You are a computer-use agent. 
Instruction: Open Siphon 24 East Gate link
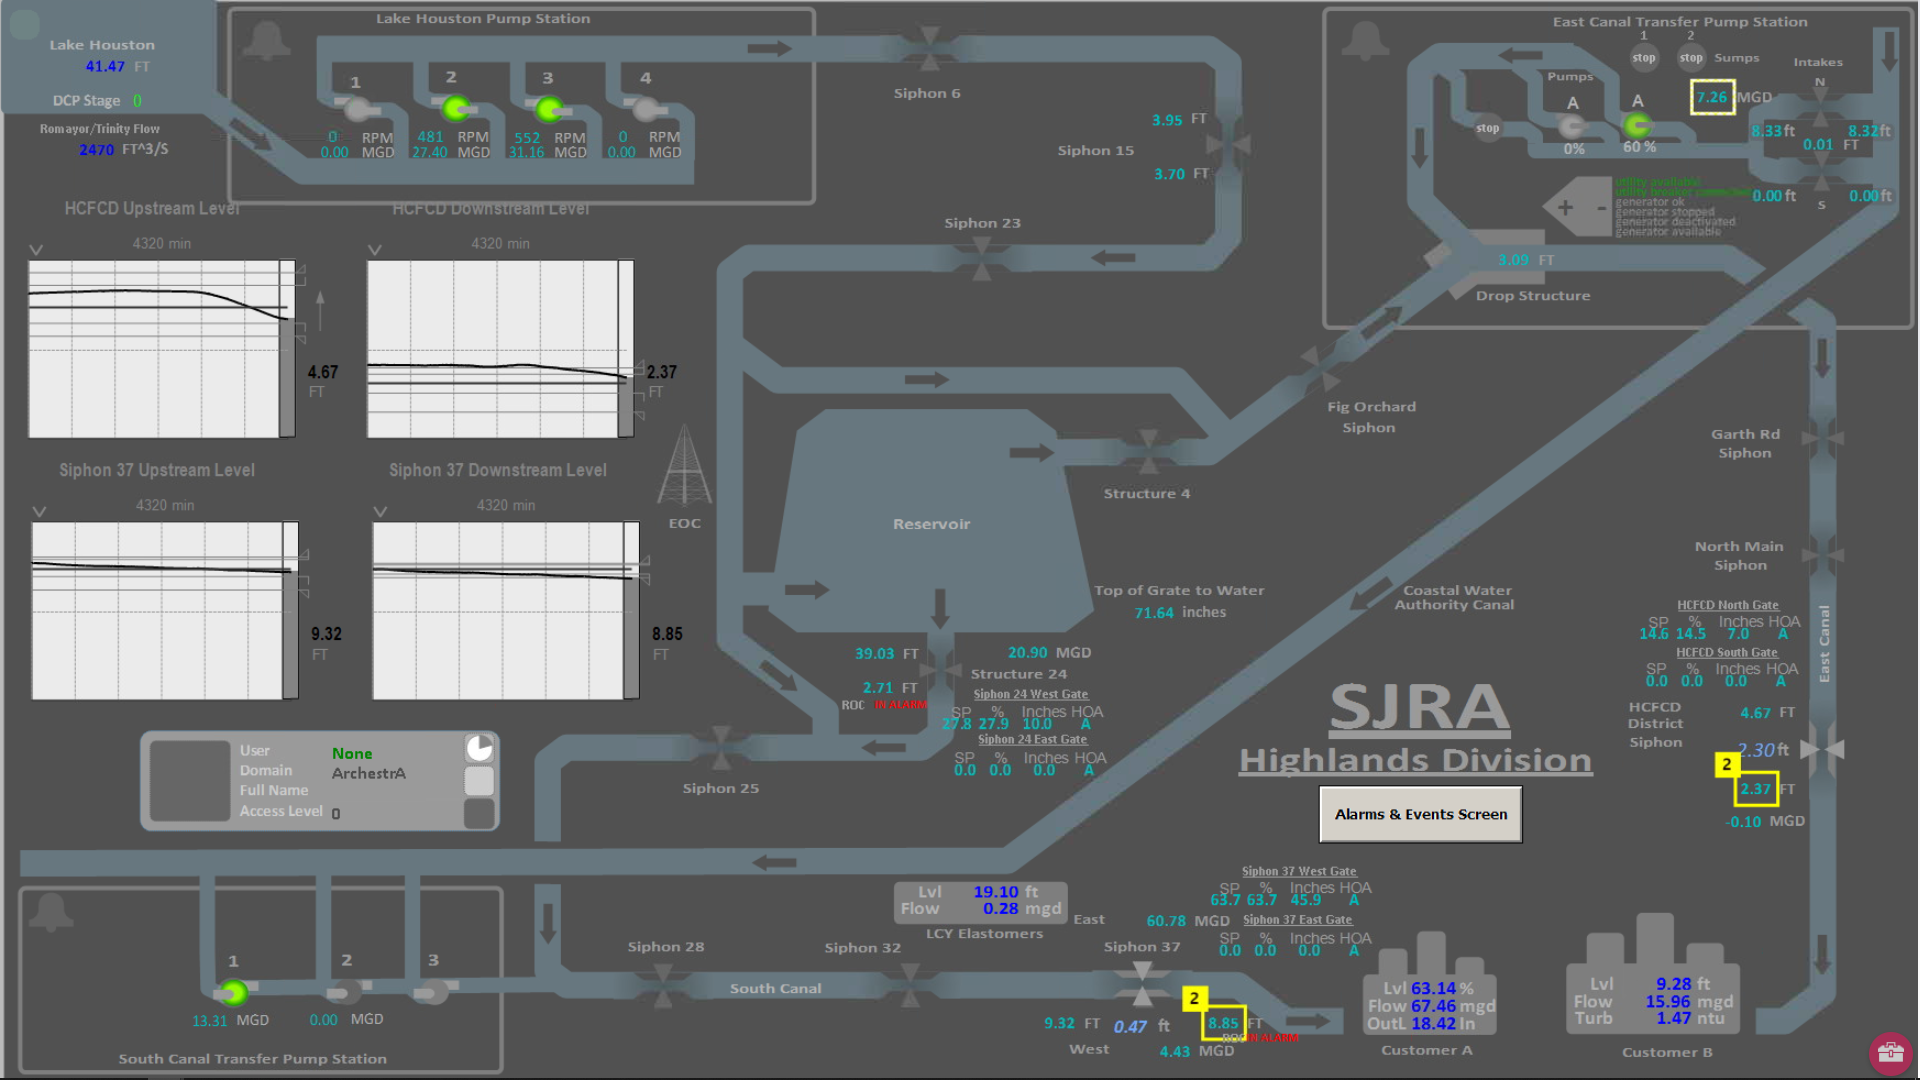pos(1032,740)
